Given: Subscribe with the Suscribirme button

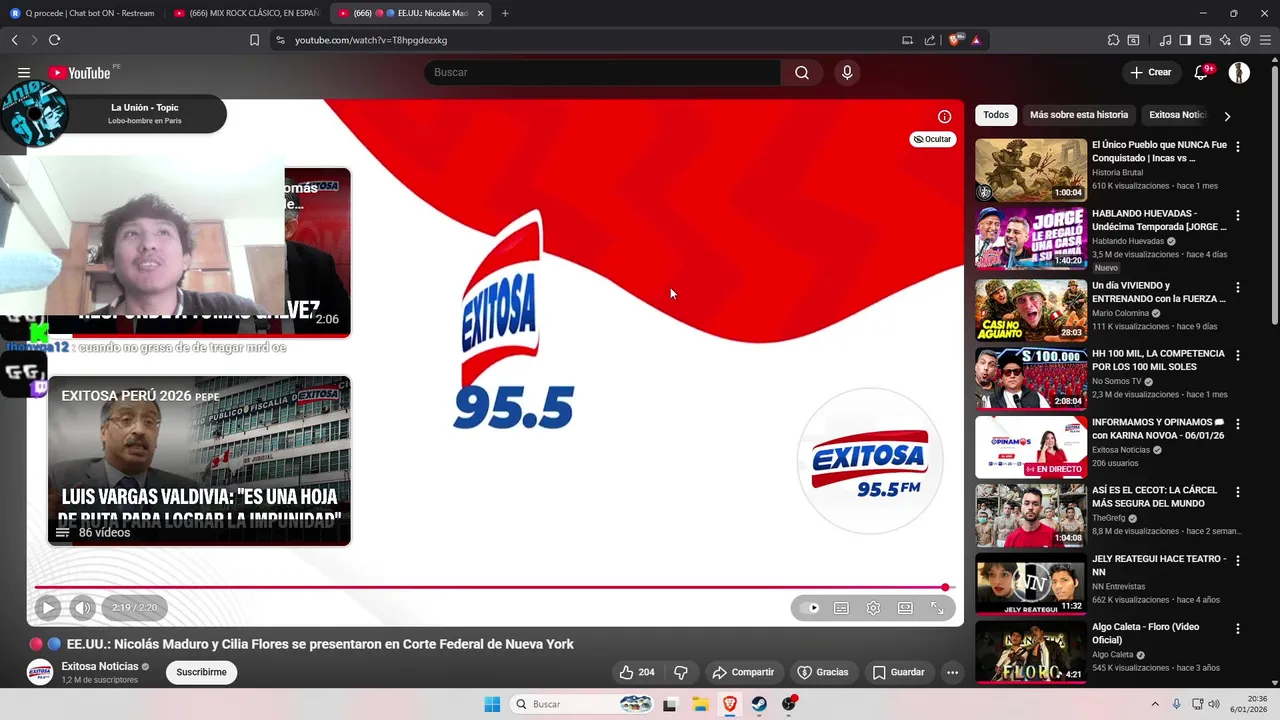Looking at the screenshot, I should [201, 672].
